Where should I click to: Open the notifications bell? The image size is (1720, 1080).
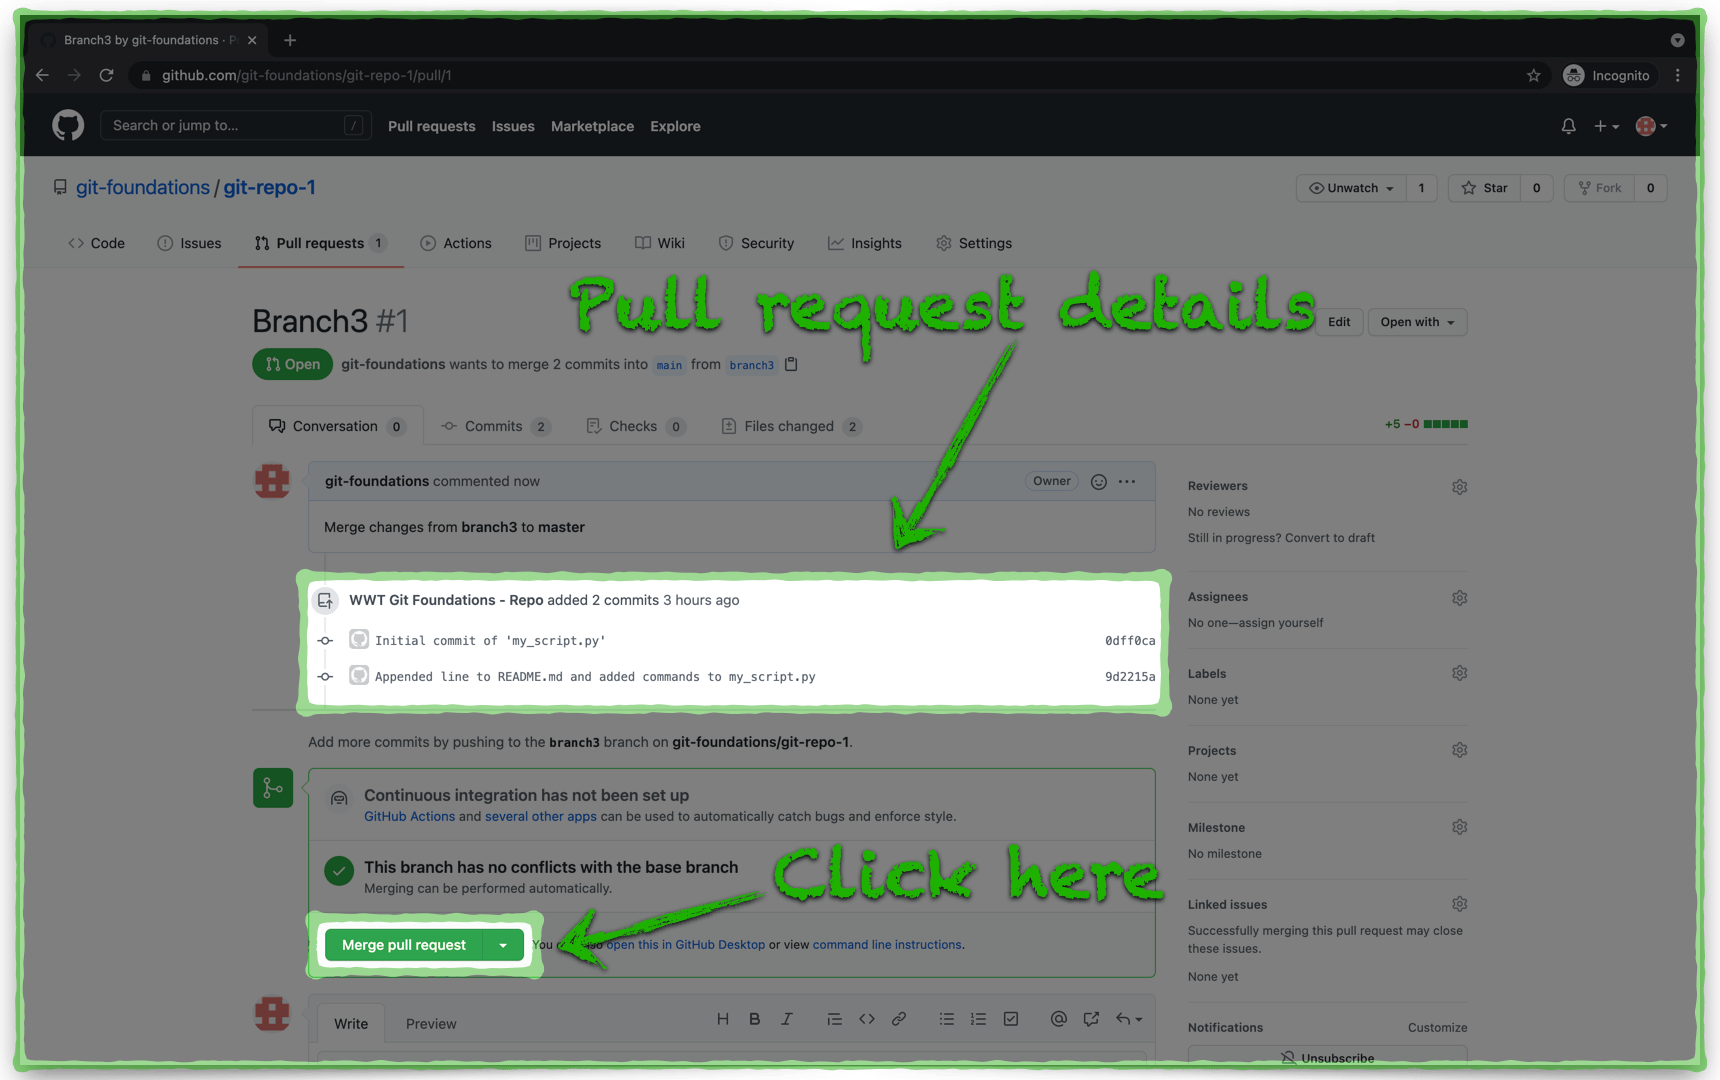point(1568,126)
